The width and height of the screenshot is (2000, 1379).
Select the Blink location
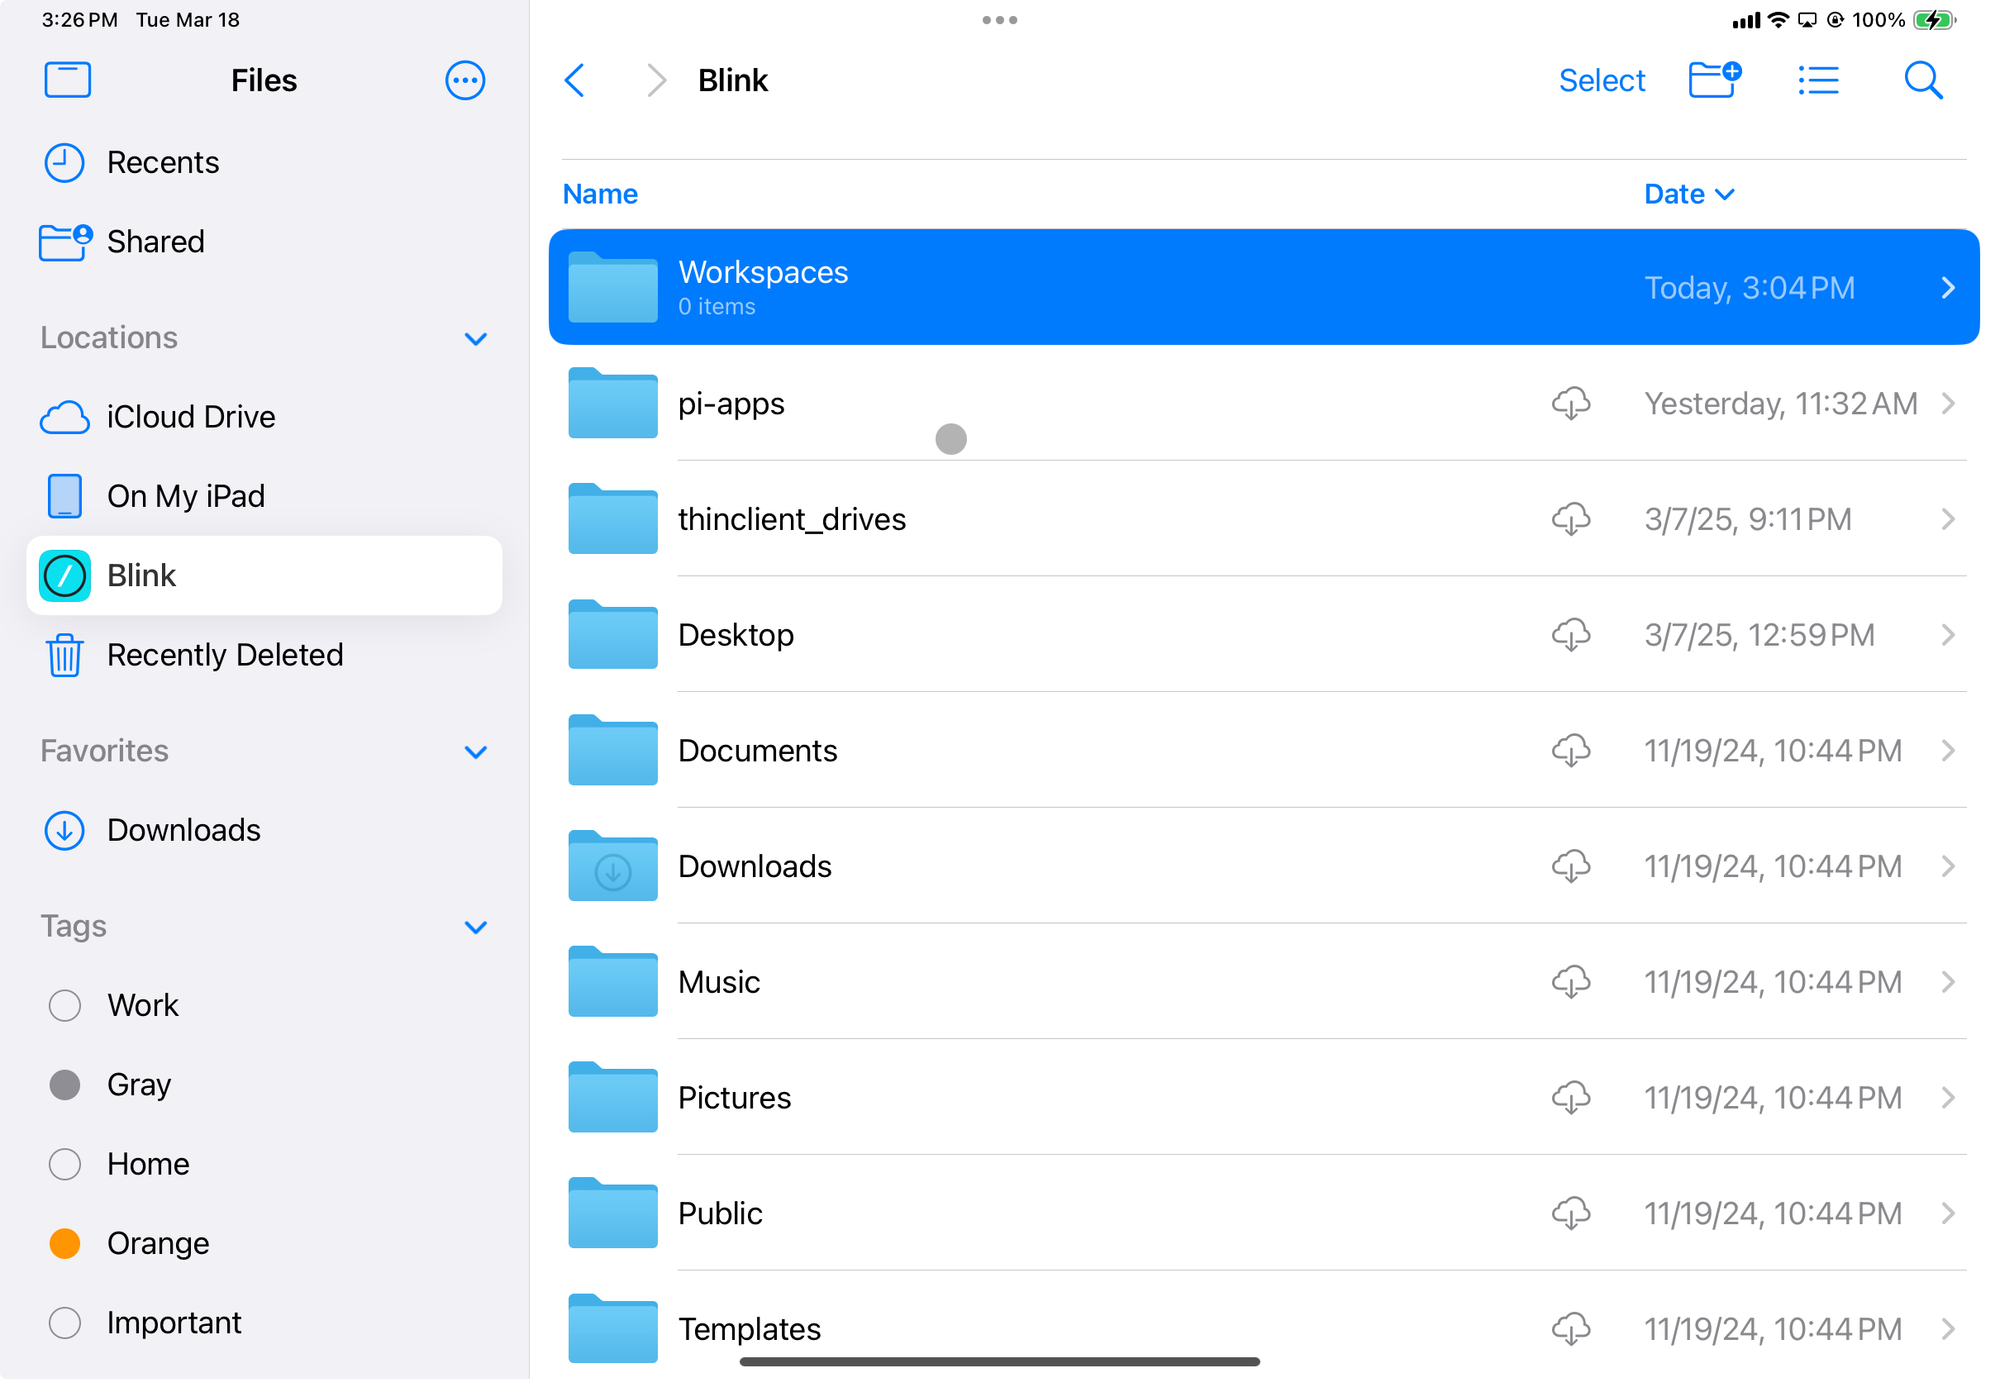[x=264, y=576]
